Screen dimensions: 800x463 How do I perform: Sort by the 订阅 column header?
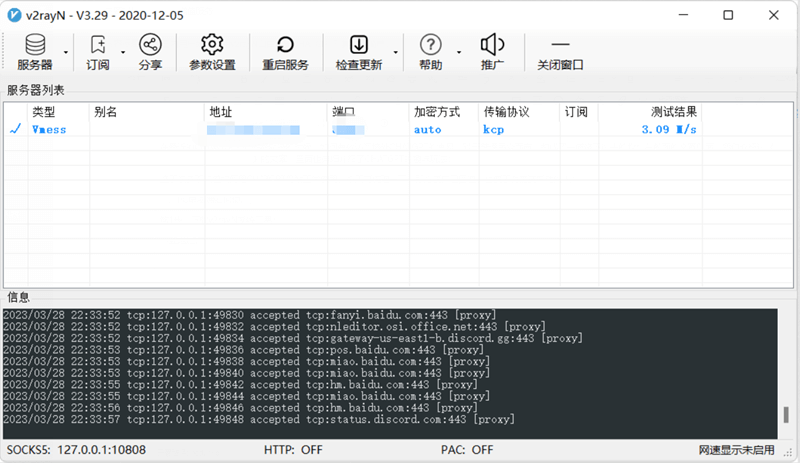point(579,112)
